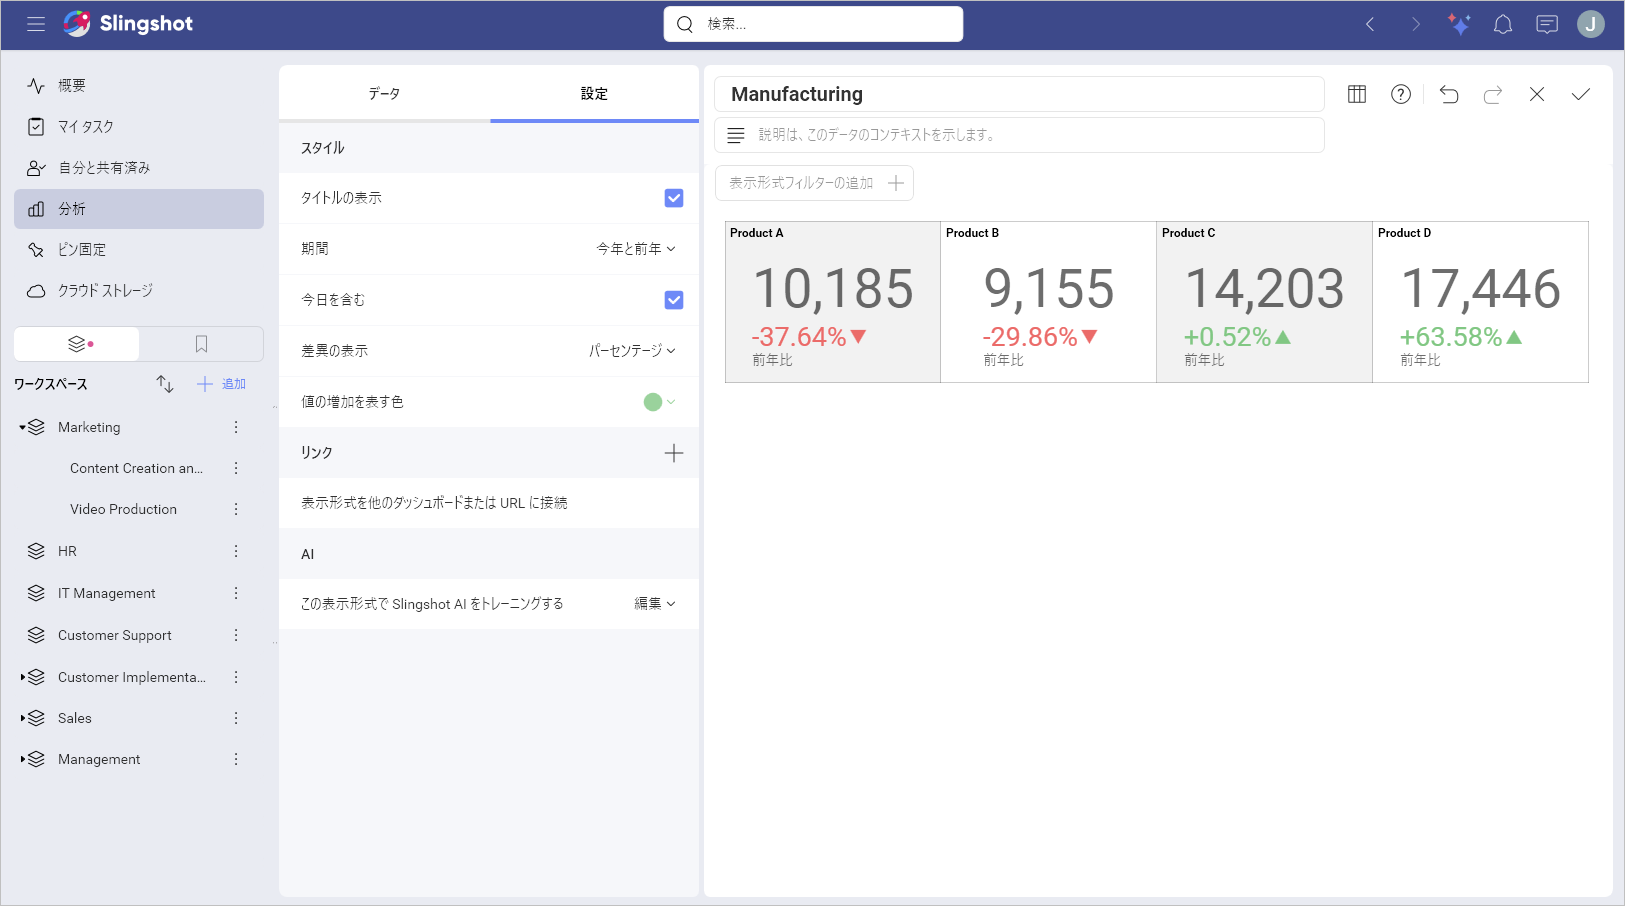
Task: Open Sales workspace options menu
Action: click(x=236, y=718)
